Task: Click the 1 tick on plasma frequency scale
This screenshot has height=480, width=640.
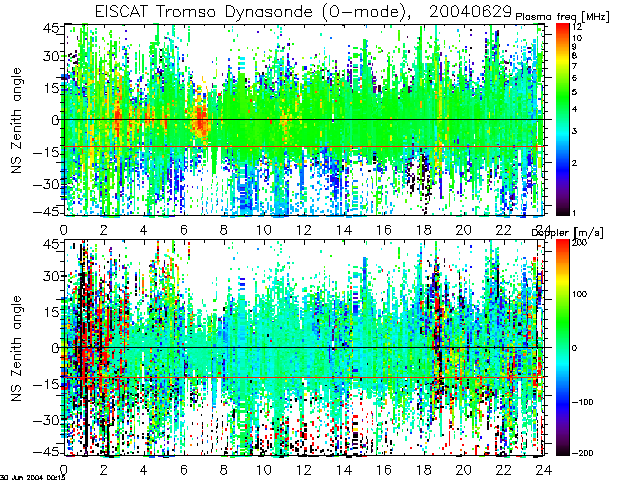Action: [x=574, y=213]
